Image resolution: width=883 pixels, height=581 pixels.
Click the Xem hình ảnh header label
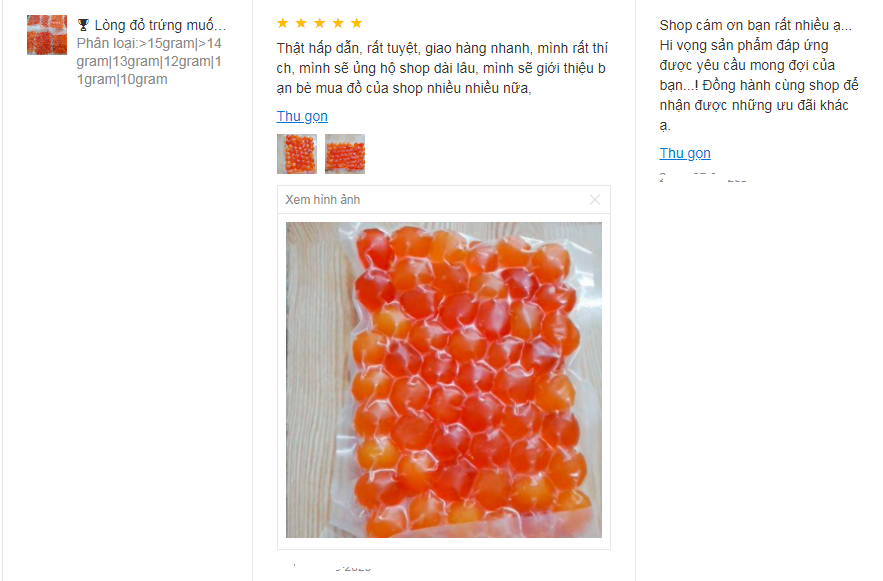[x=323, y=200]
